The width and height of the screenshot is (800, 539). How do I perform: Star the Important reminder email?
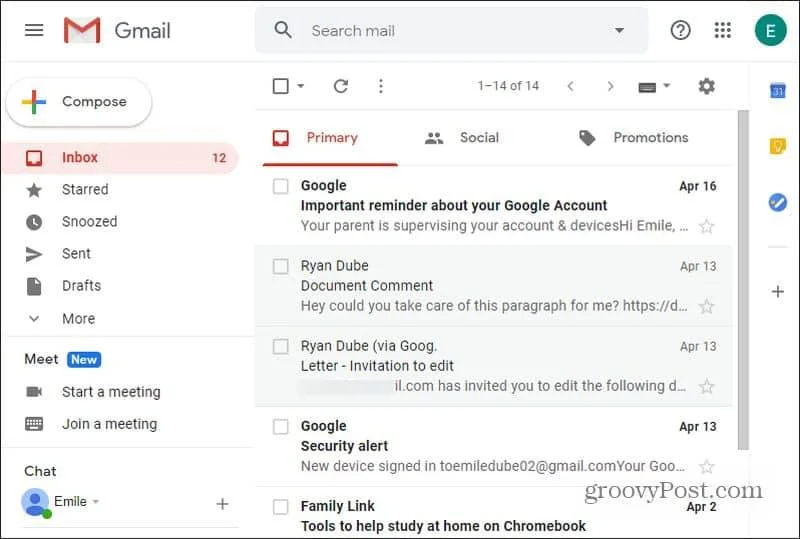click(x=706, y=226)
